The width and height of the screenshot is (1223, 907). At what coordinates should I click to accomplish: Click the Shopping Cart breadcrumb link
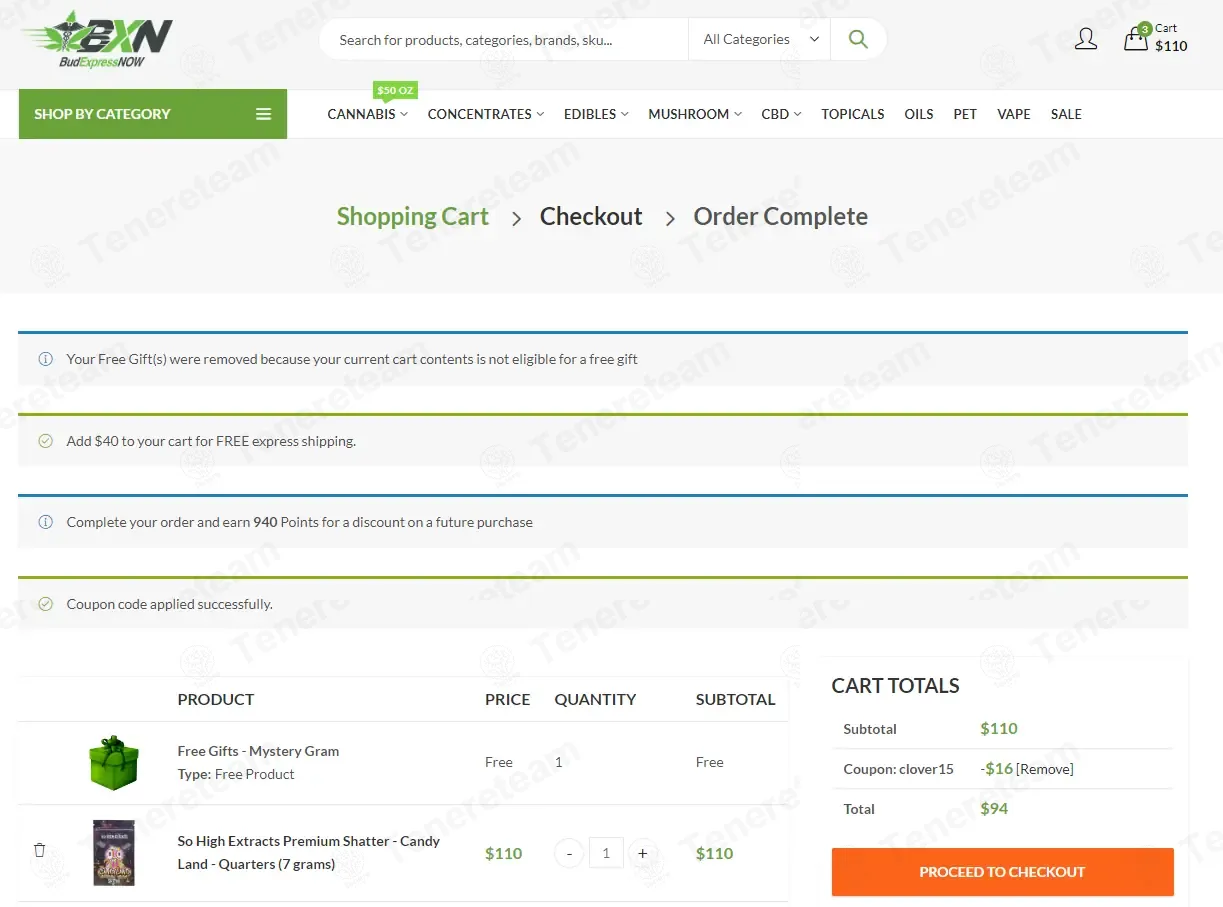tap(413, 216)
